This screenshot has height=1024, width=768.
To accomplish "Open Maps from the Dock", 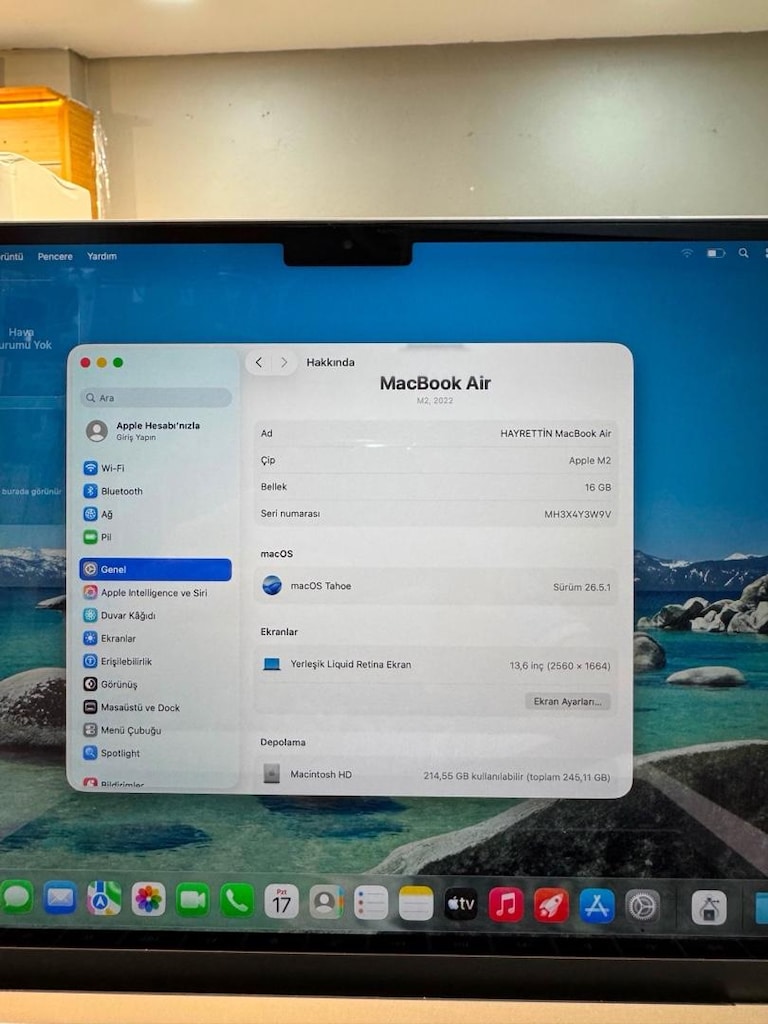I will click(104, 899).
